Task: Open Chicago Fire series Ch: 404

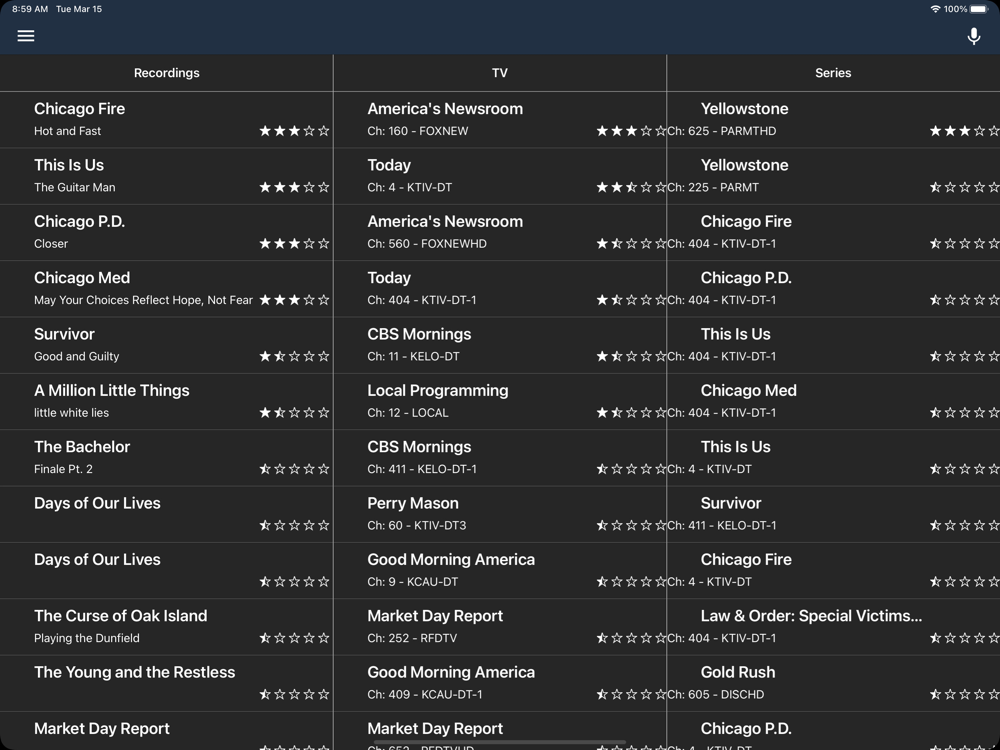Action: [x=834, y=232]
